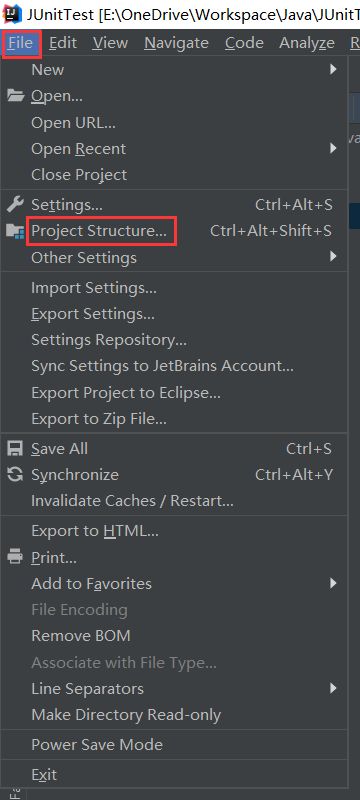Click the wrench icon beside Settings

click(x=15, y=205)
